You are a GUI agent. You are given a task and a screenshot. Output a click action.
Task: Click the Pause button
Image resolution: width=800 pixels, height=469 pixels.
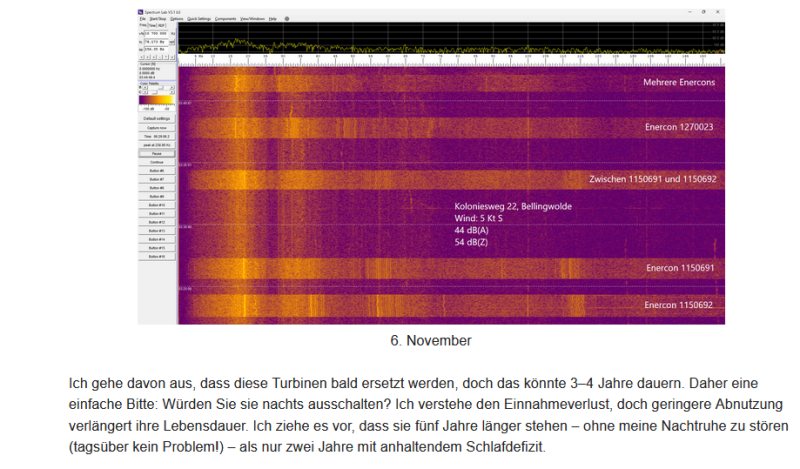tap(157, 154)
